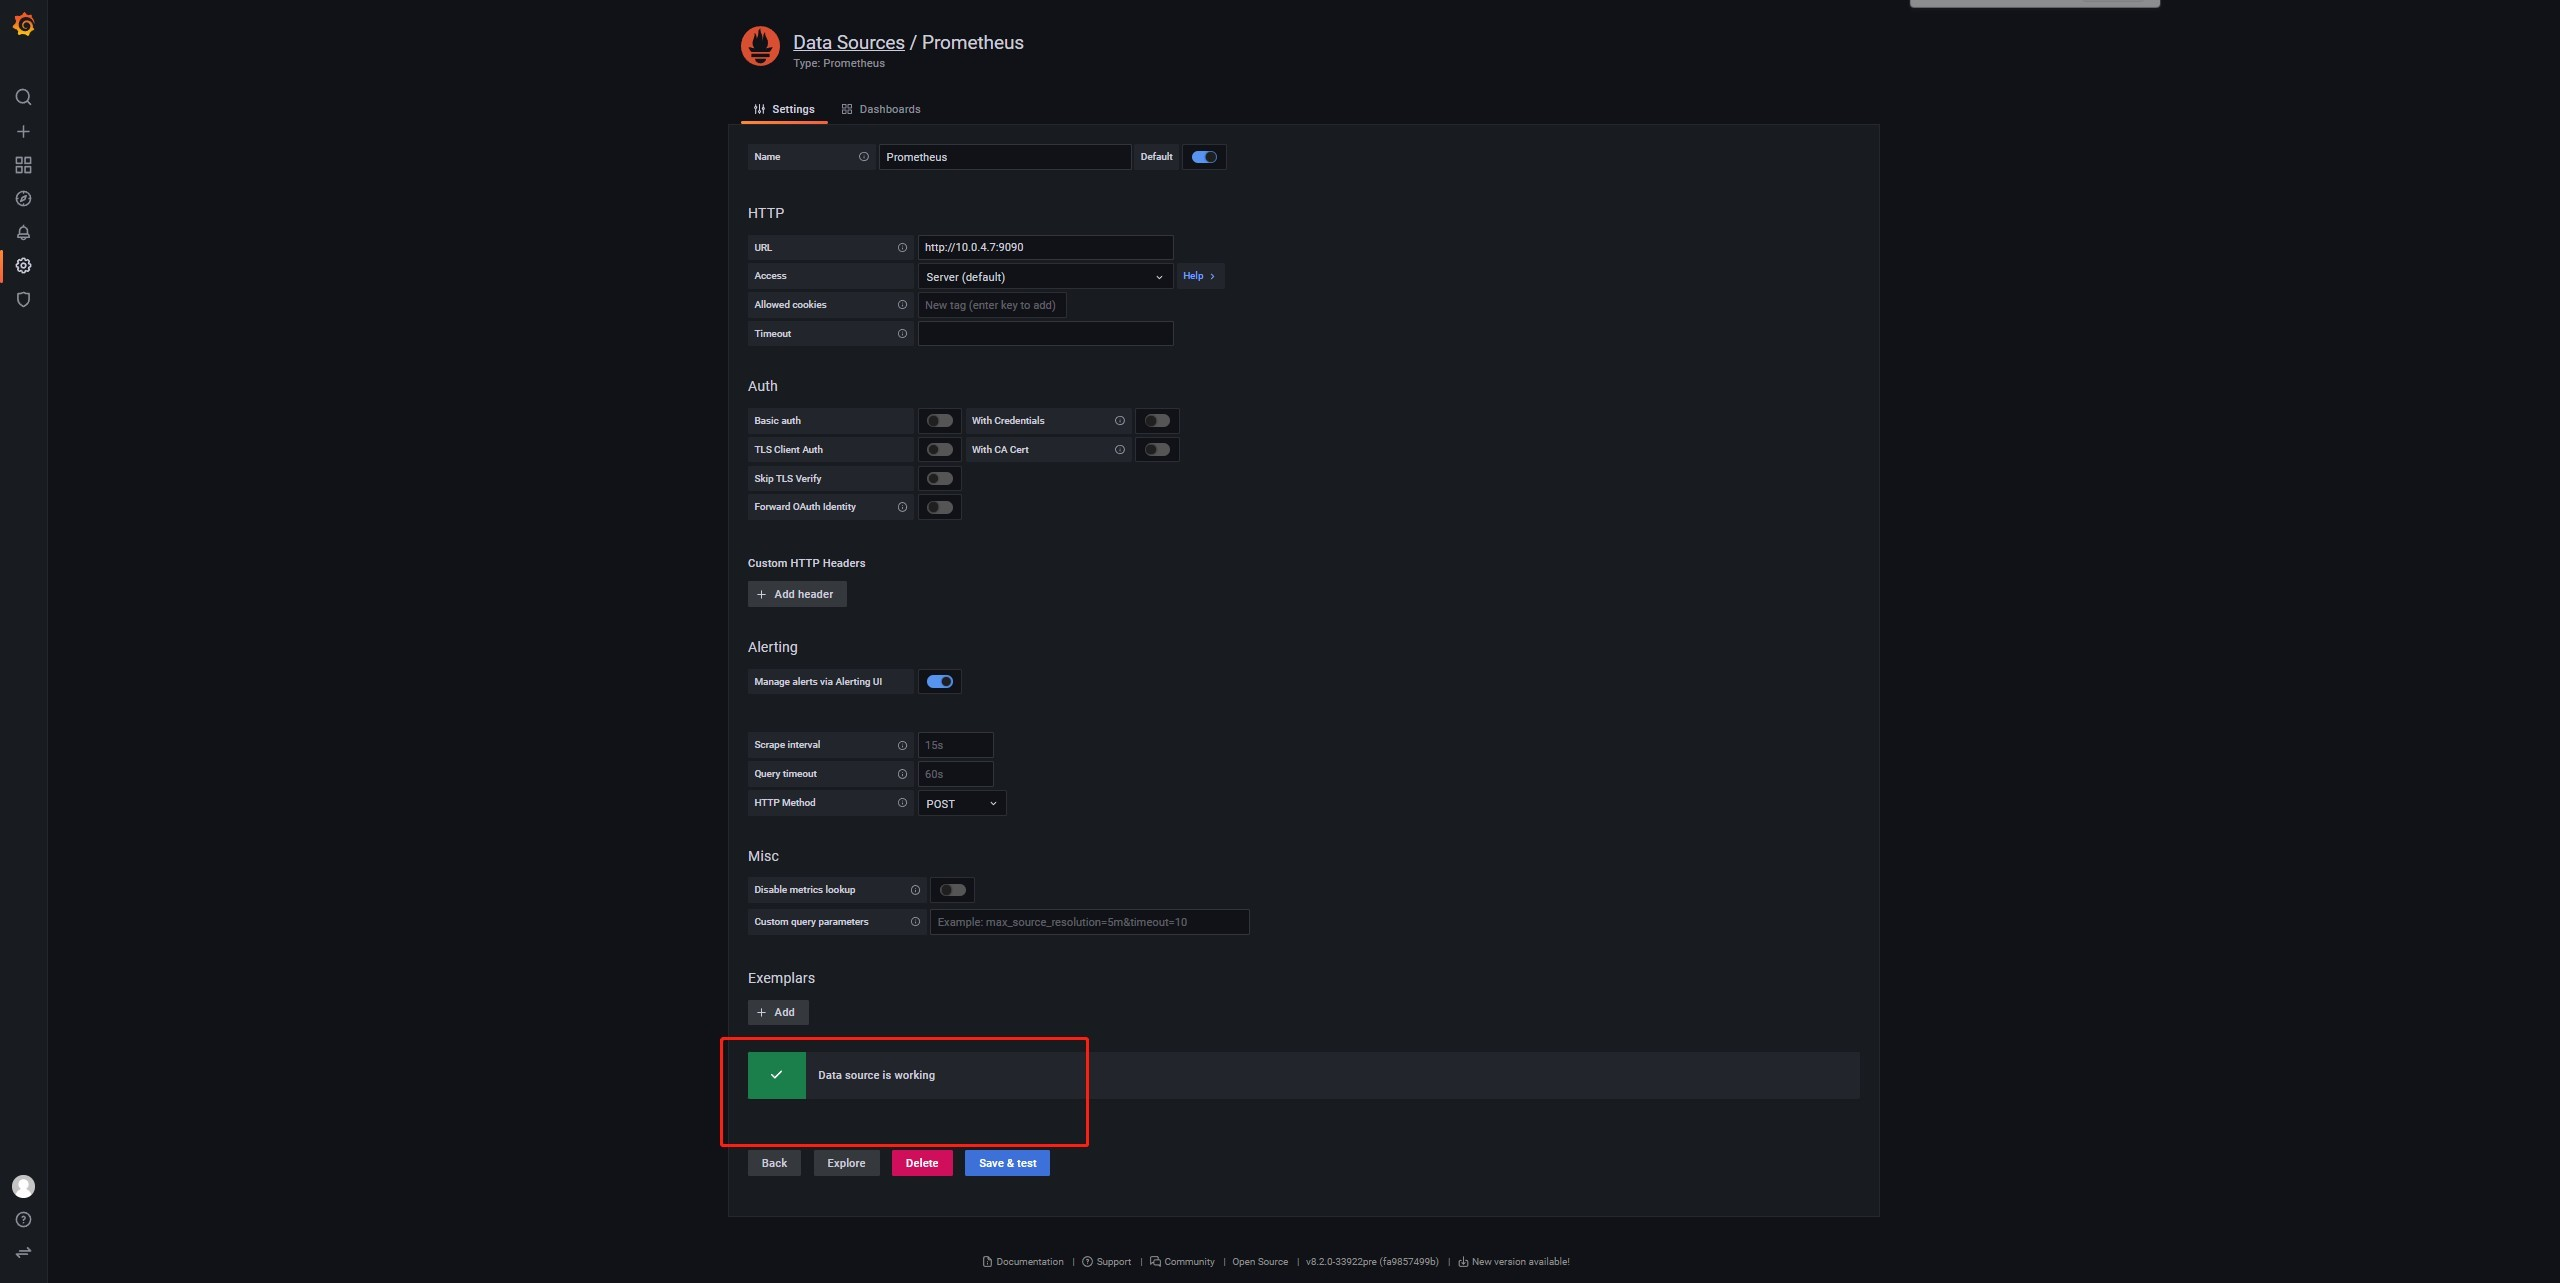Expand the Access Help section

[x=1200, y=276]
